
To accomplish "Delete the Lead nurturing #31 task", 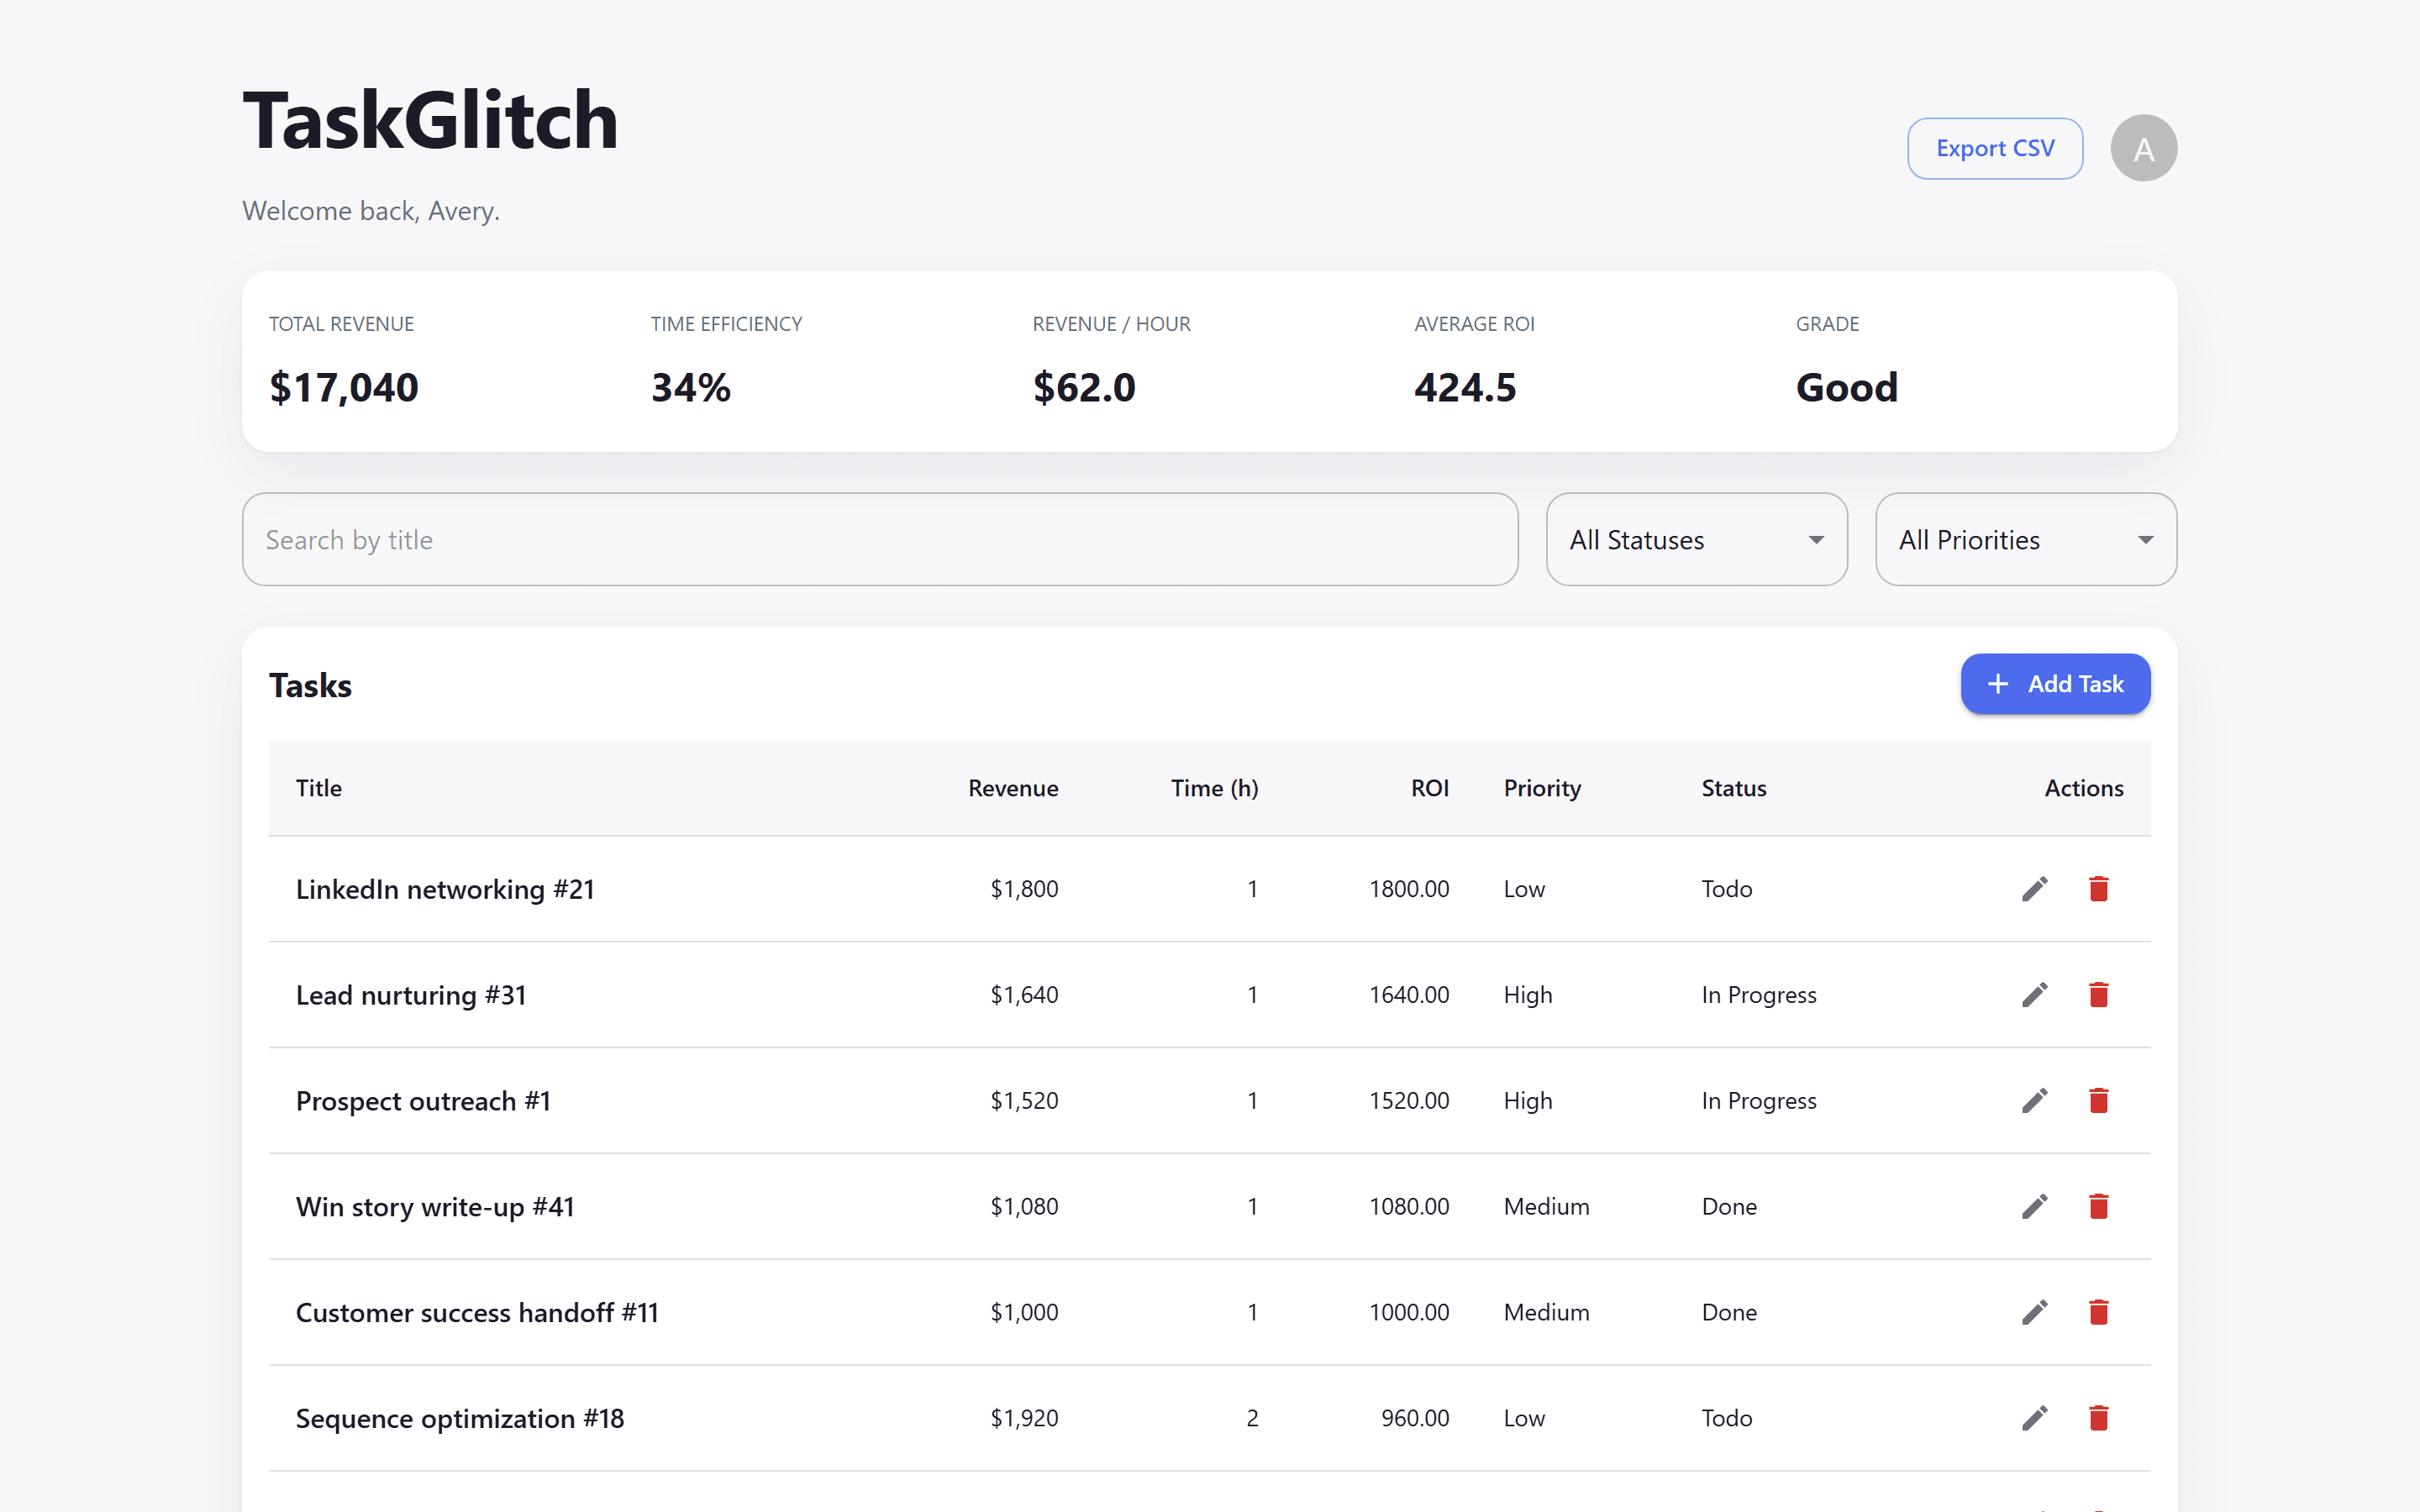I will pos(2098,995).
